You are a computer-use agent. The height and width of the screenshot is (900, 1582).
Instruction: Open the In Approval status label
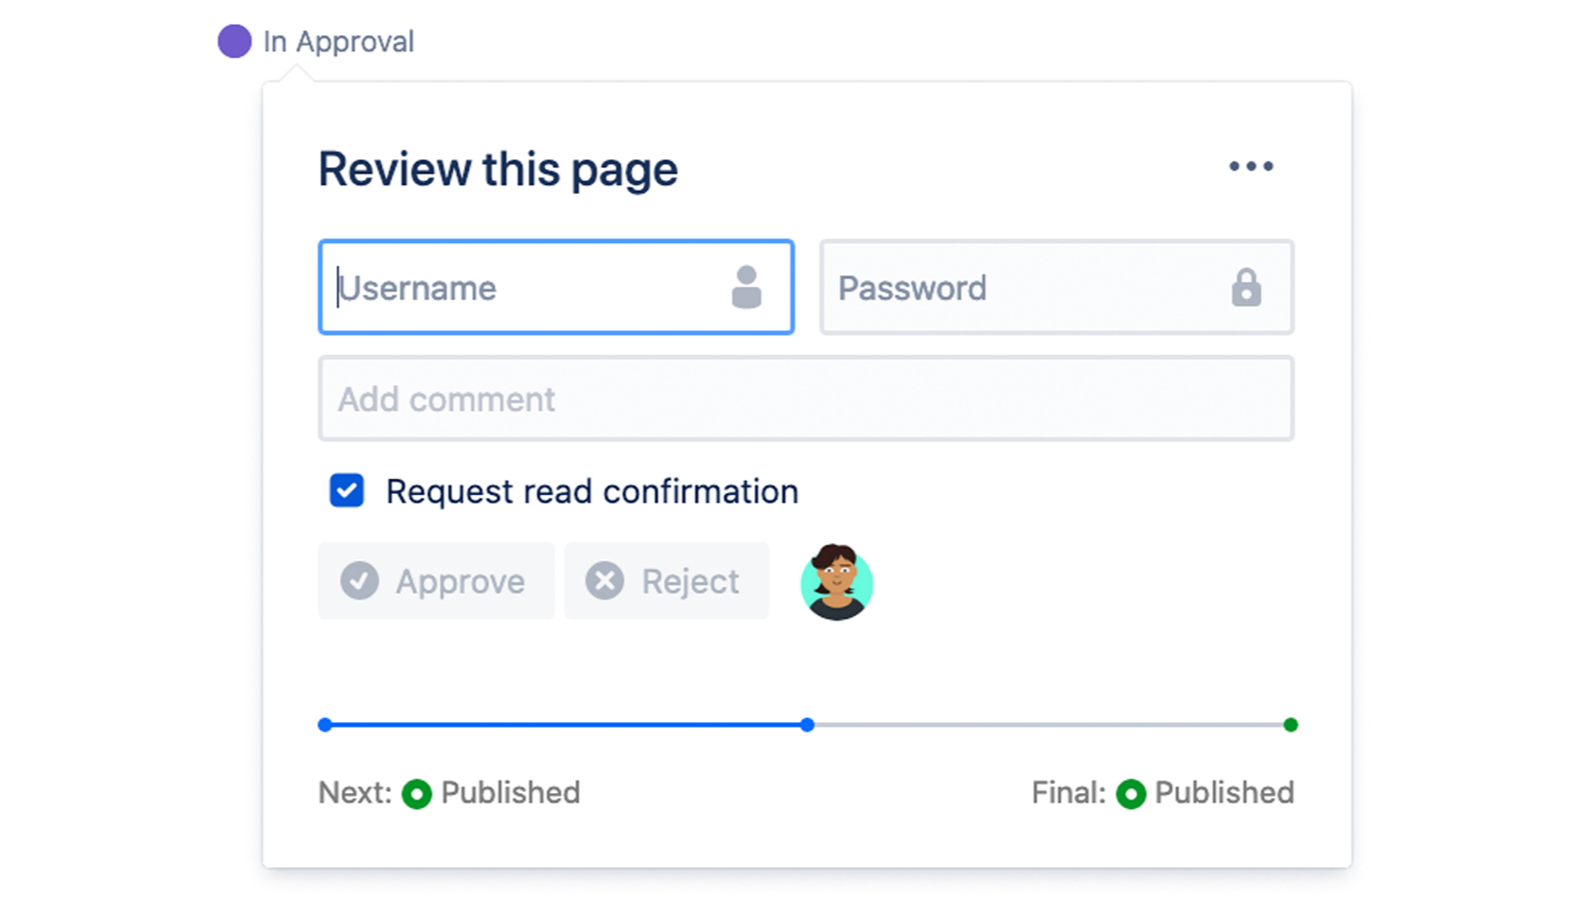338,42
